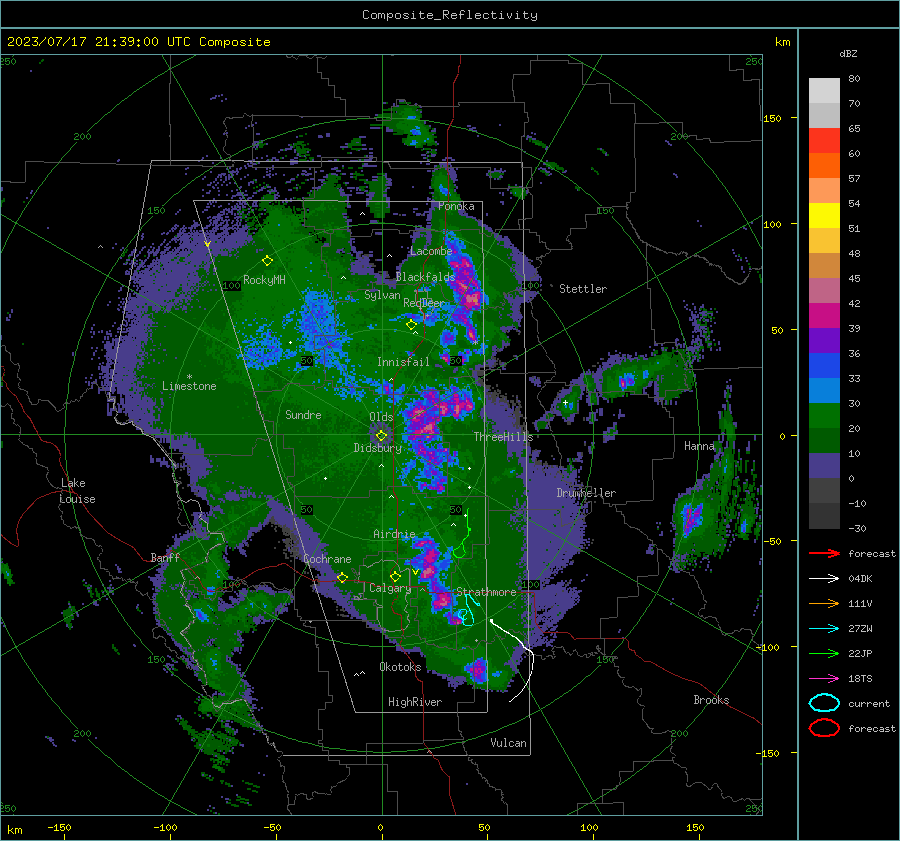Screen dimensions: 900x841
Task: Select the Sylvan label
Action: point(382,295)
